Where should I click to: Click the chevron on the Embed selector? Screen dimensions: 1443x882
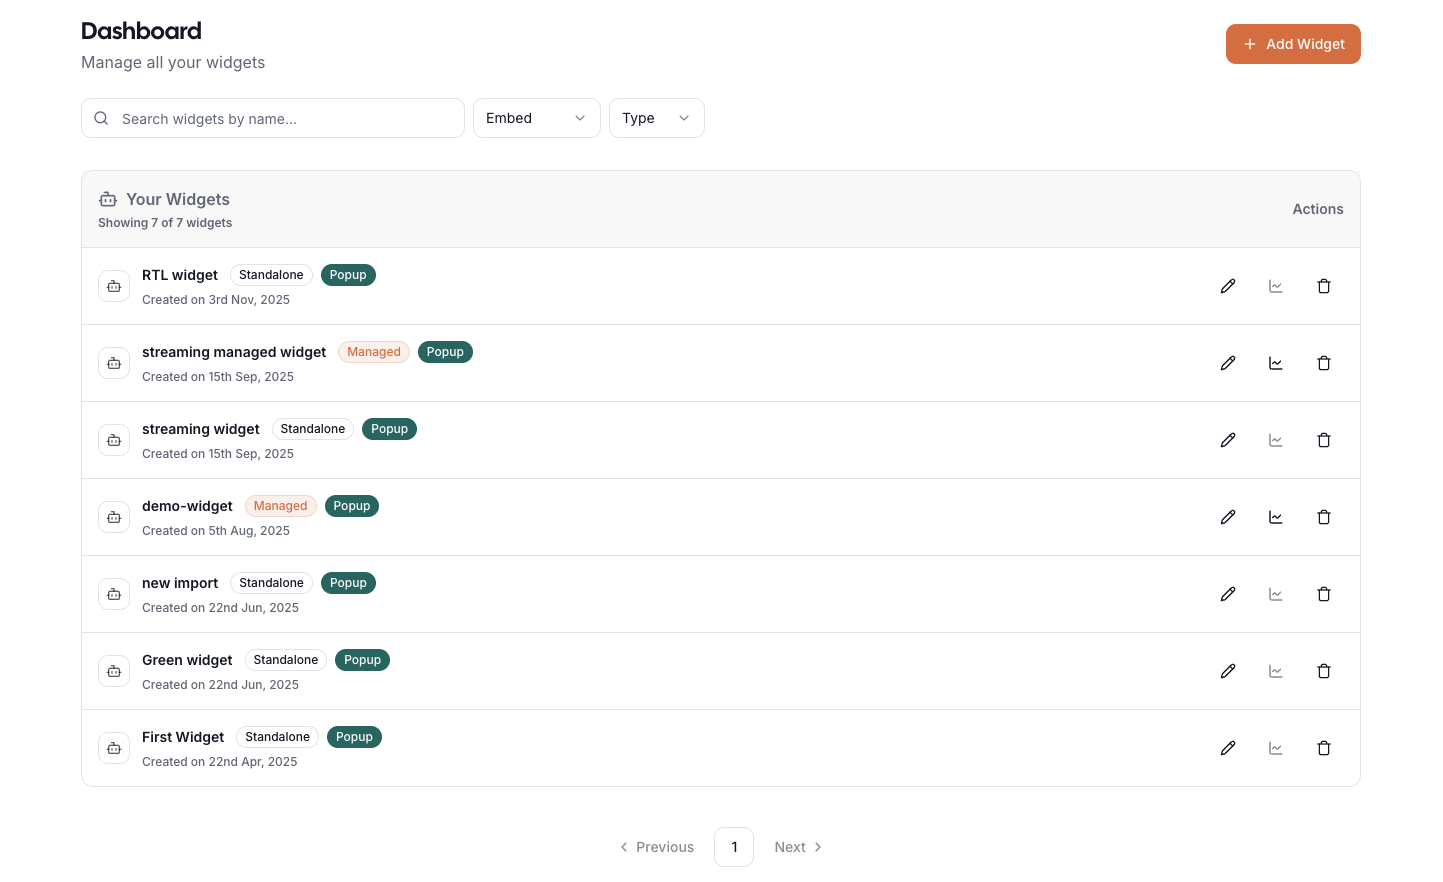[580, 118]
